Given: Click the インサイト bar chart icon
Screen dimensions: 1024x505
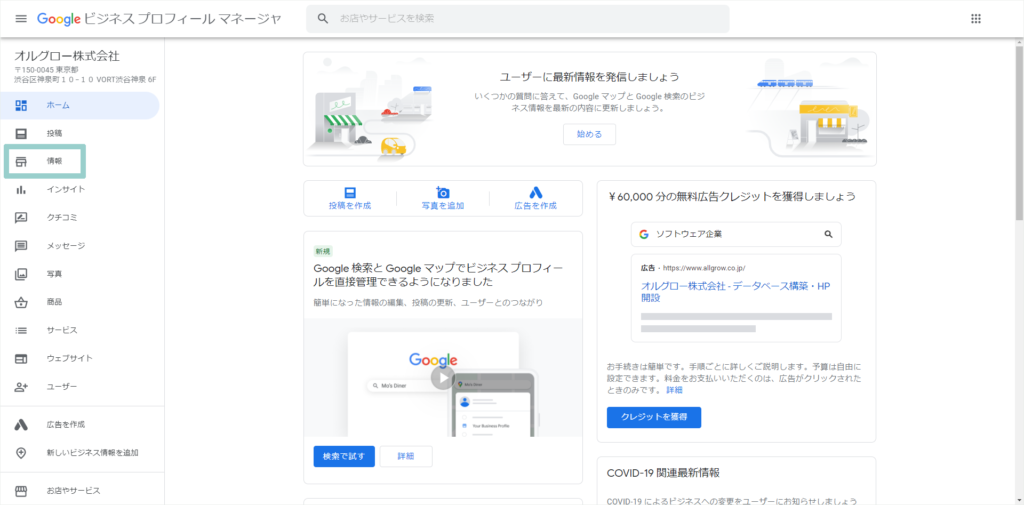Looking at the screenshot, I should pos(21,189).
